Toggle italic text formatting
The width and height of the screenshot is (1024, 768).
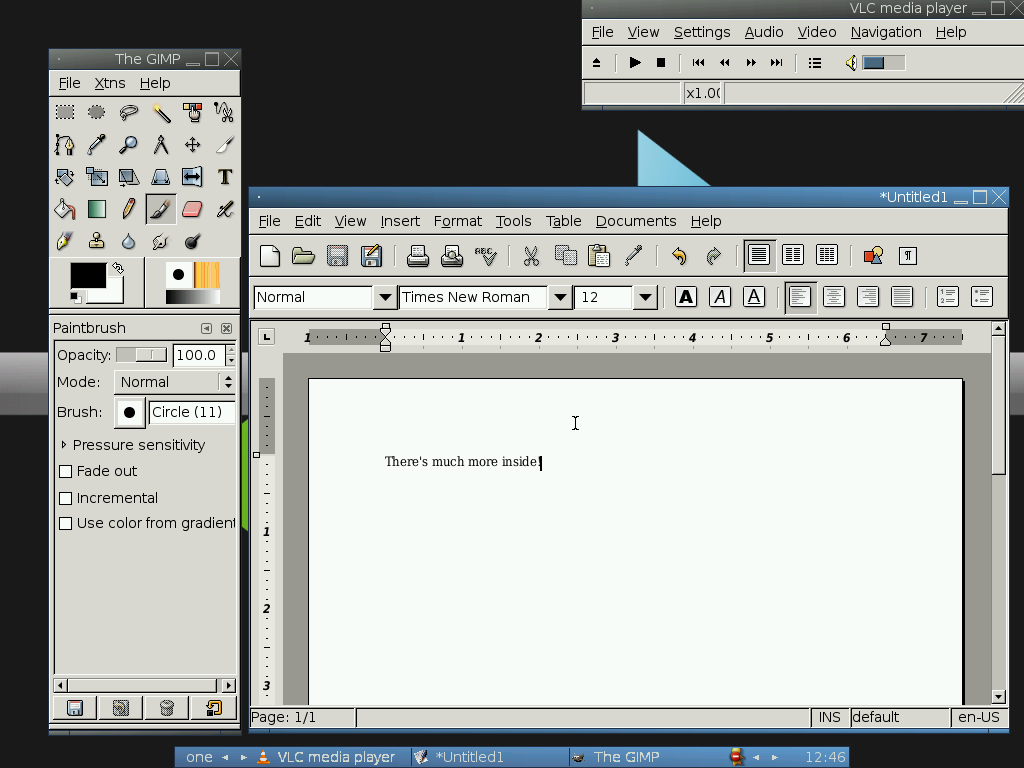click(x=720, y=297)
